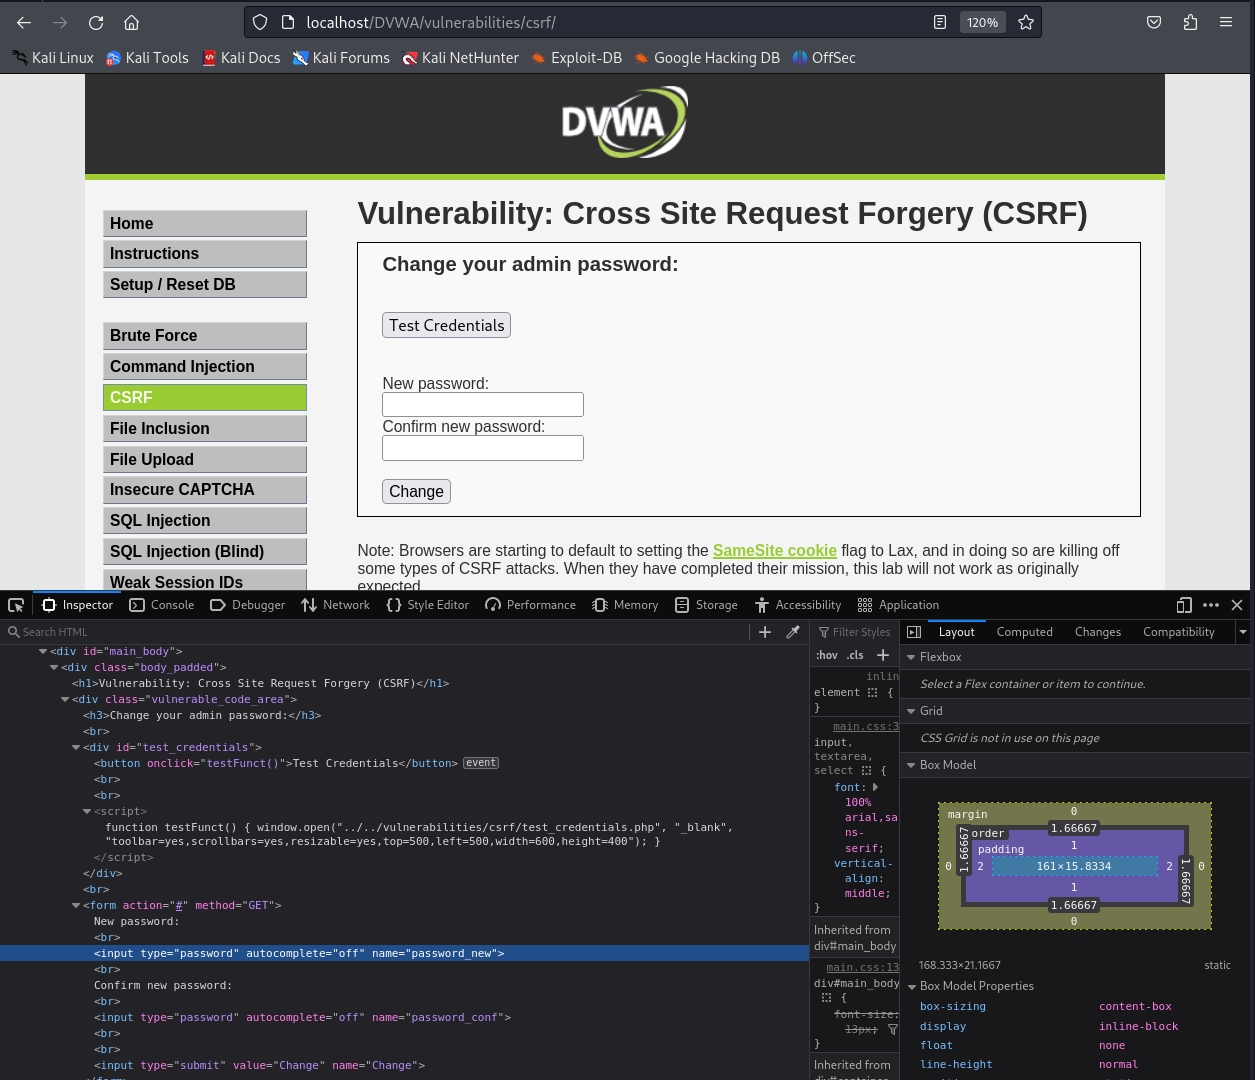Collapse the Flexbox section

click(911, 657)
